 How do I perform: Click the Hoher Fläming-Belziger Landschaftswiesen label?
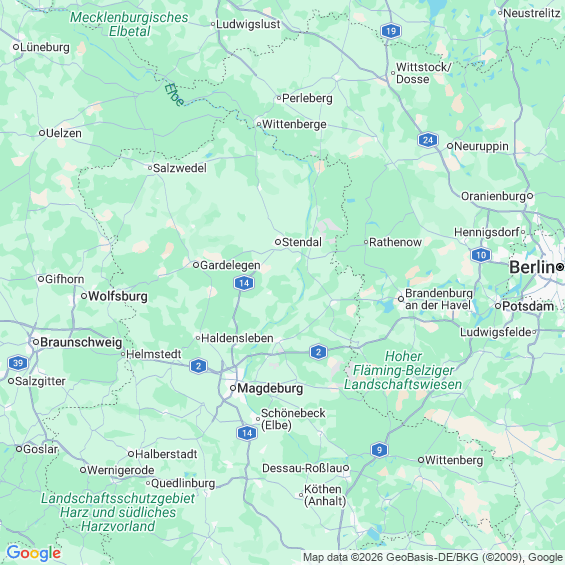403,370
